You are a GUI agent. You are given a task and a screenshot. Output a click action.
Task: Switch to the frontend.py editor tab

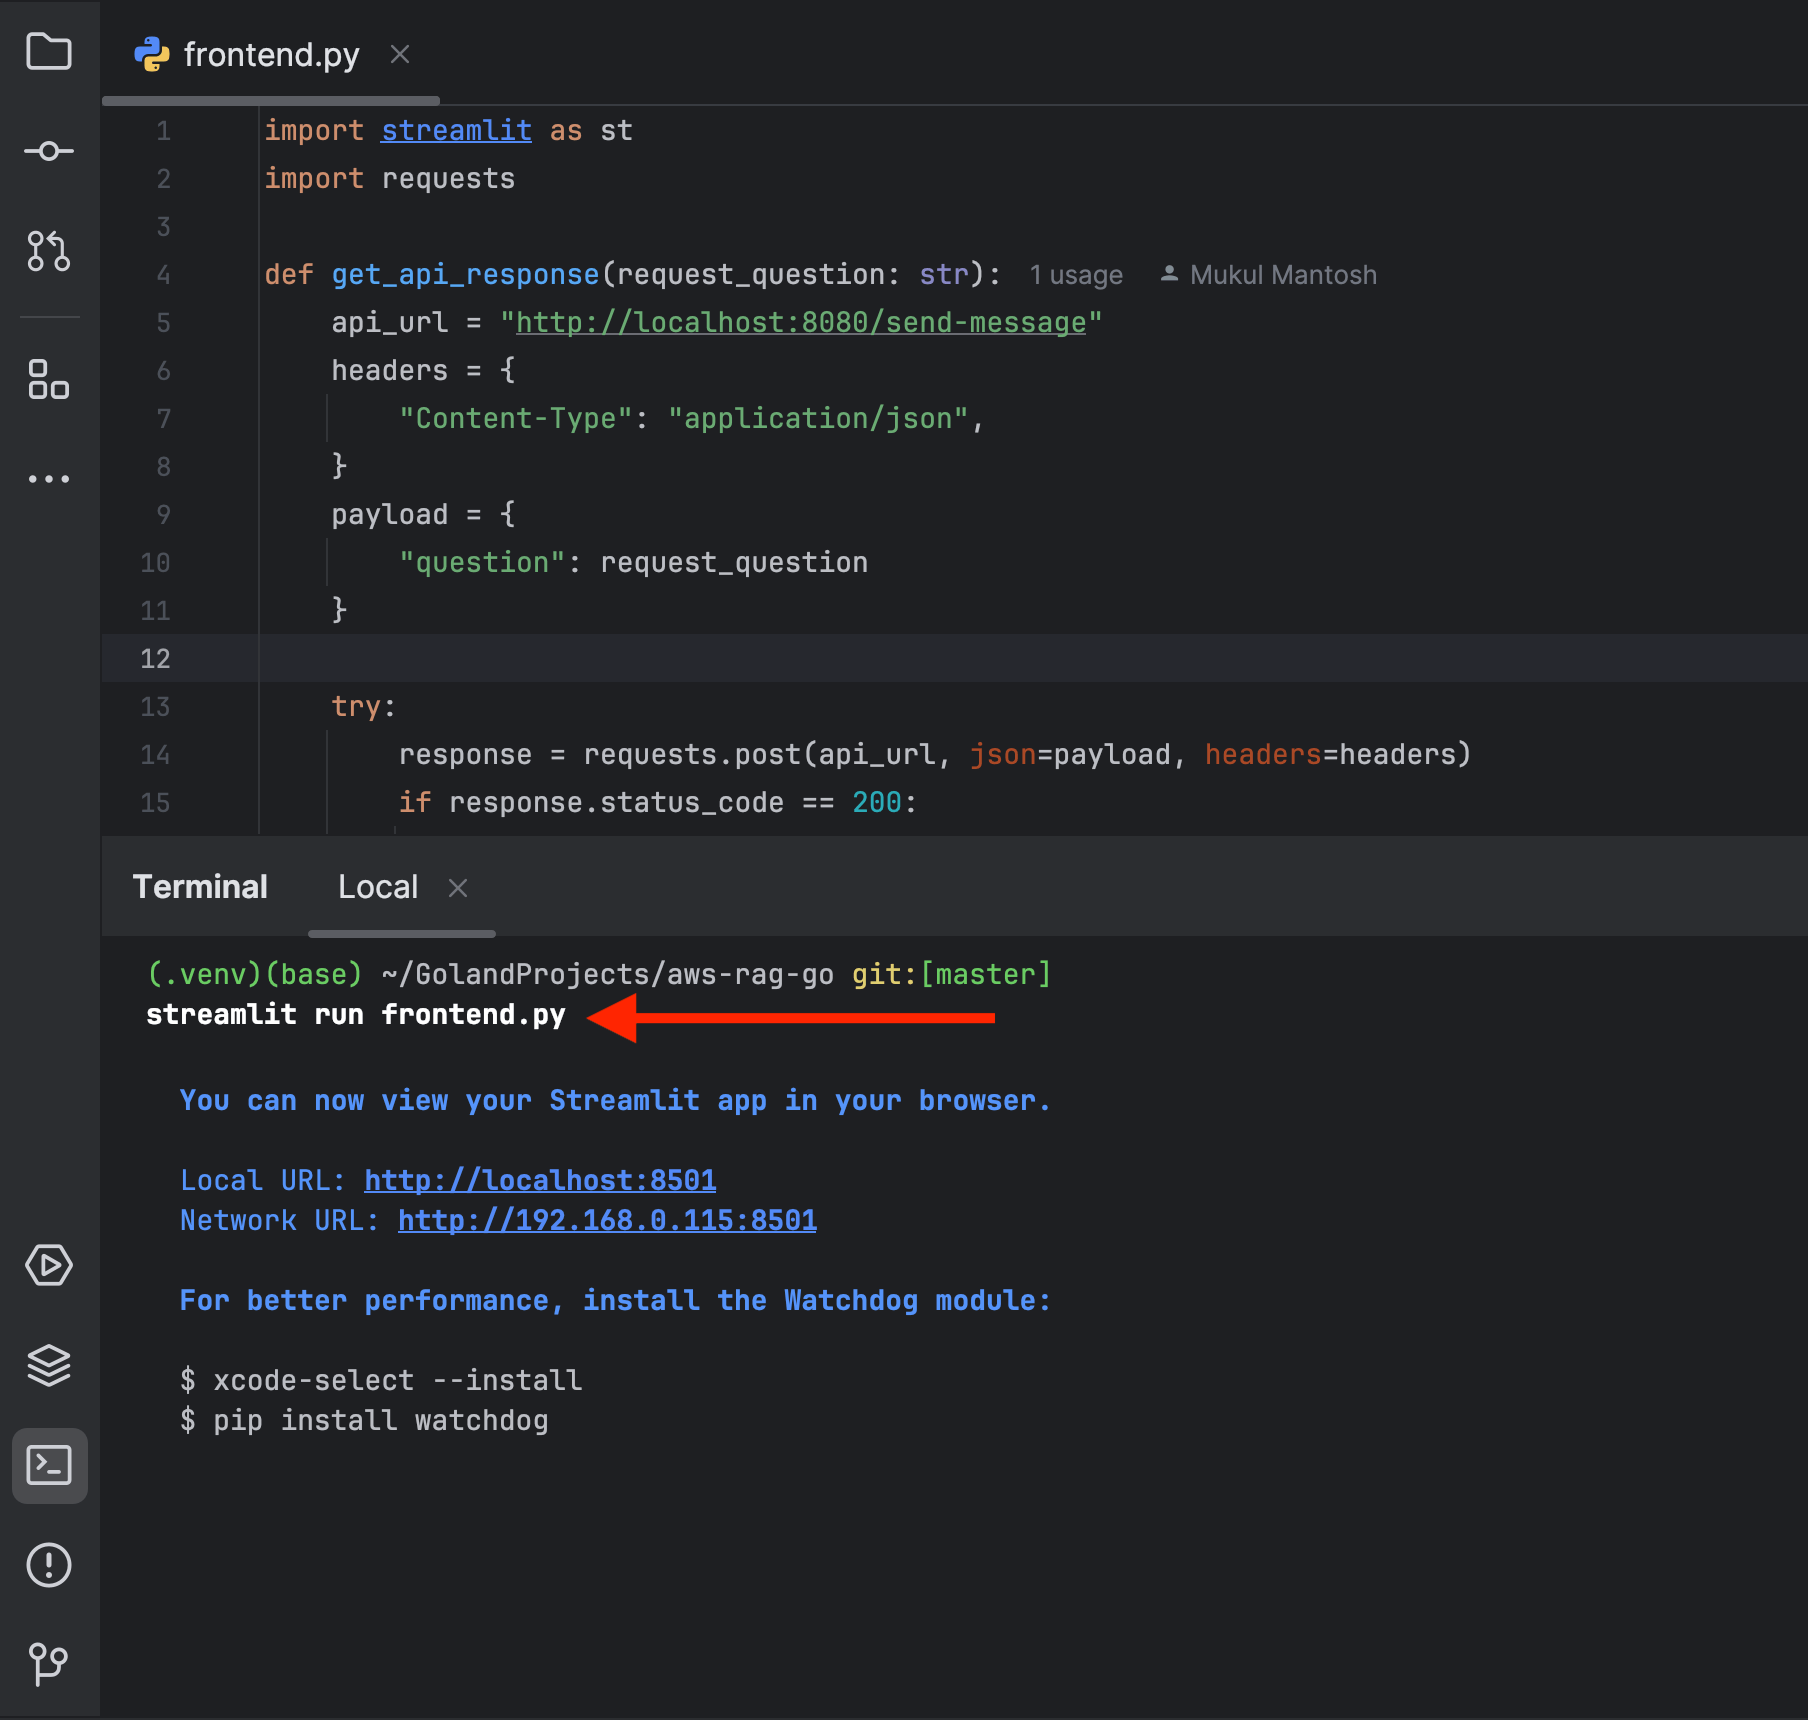270,54
